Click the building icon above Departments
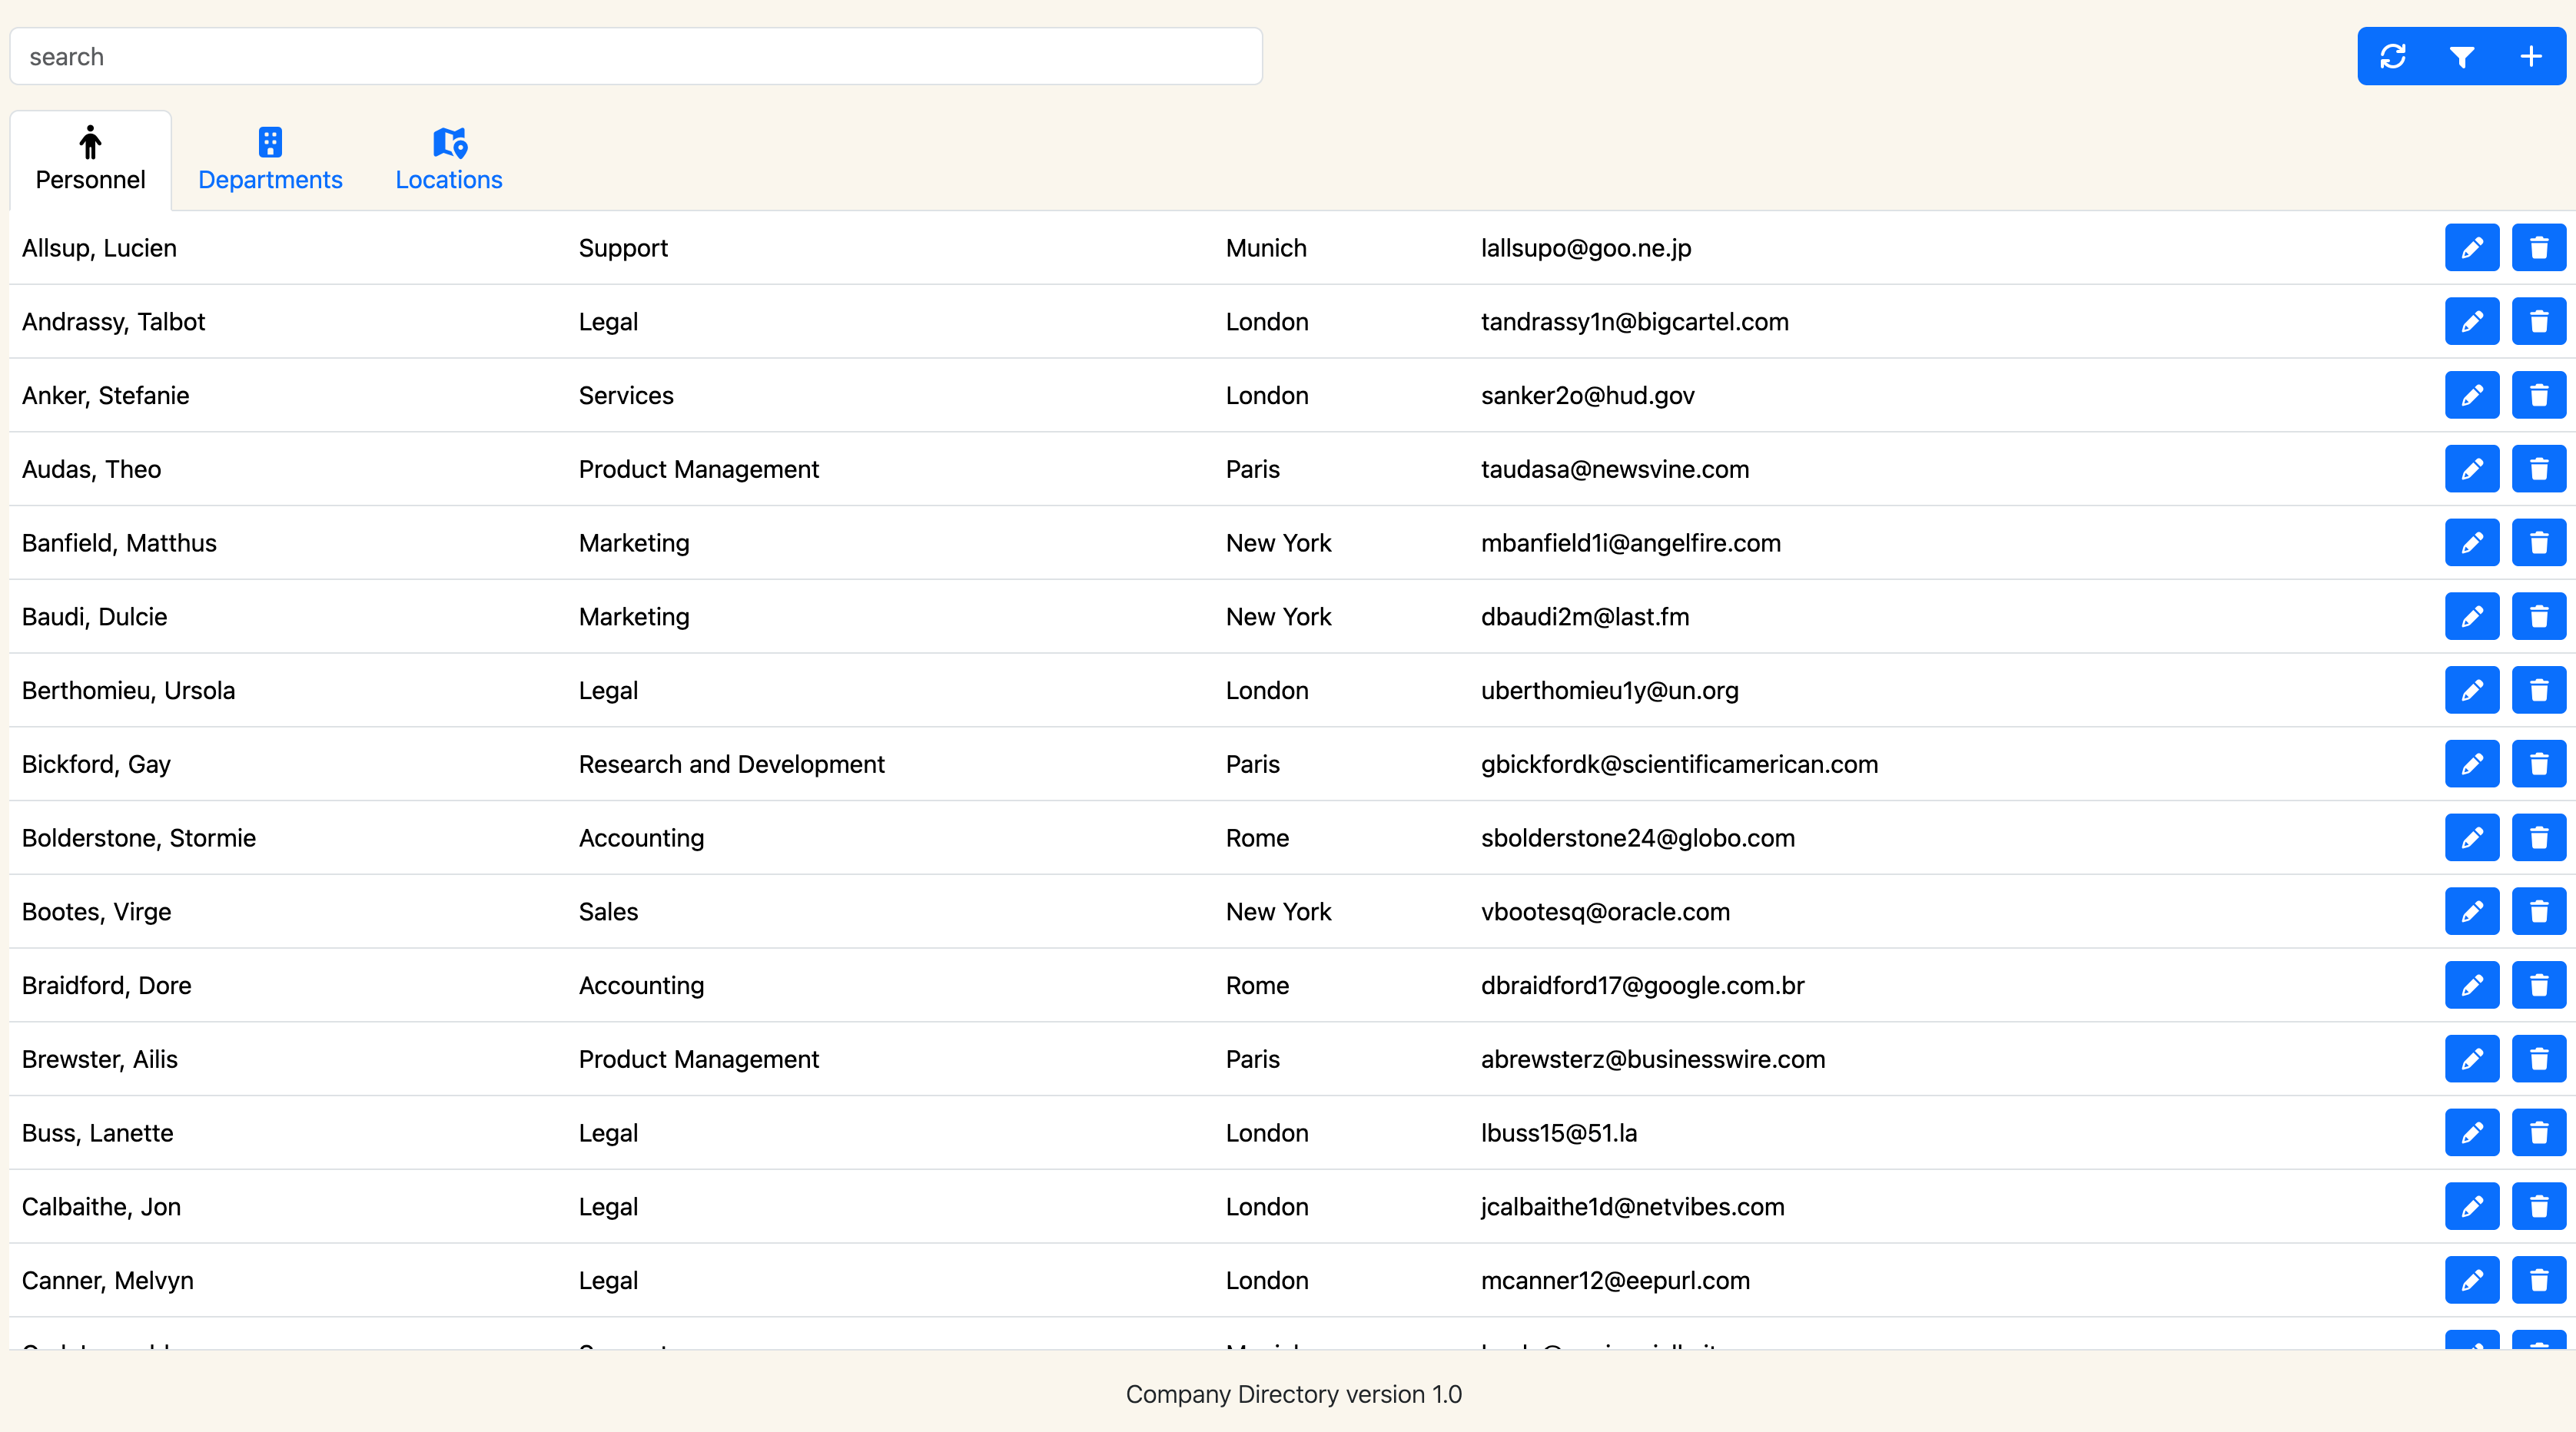2576x1432 pixels. click(270, 143)
